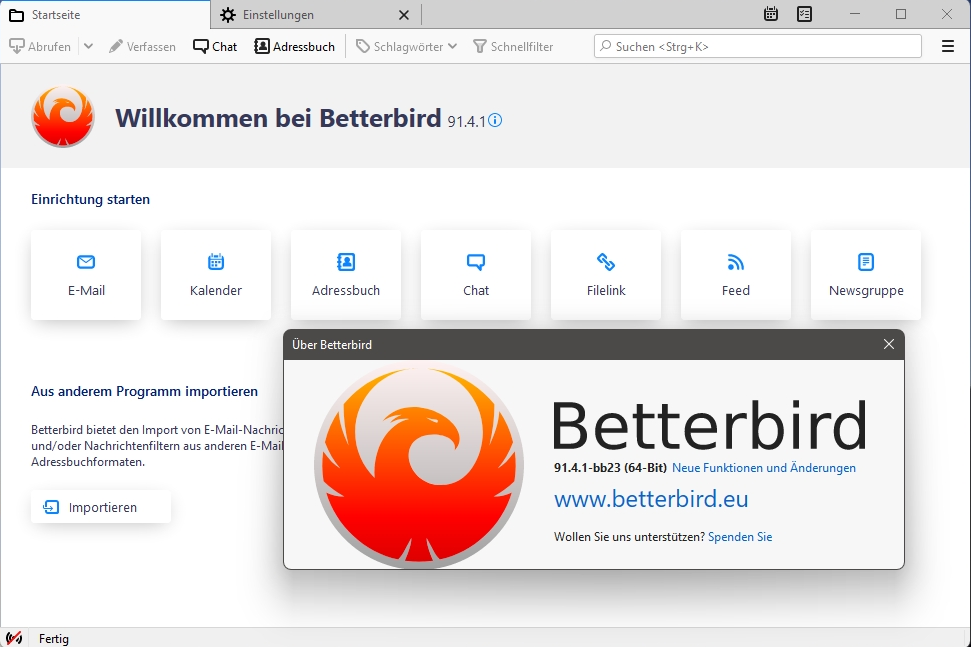Set up a Kalender card

click(x=216, y=275)
